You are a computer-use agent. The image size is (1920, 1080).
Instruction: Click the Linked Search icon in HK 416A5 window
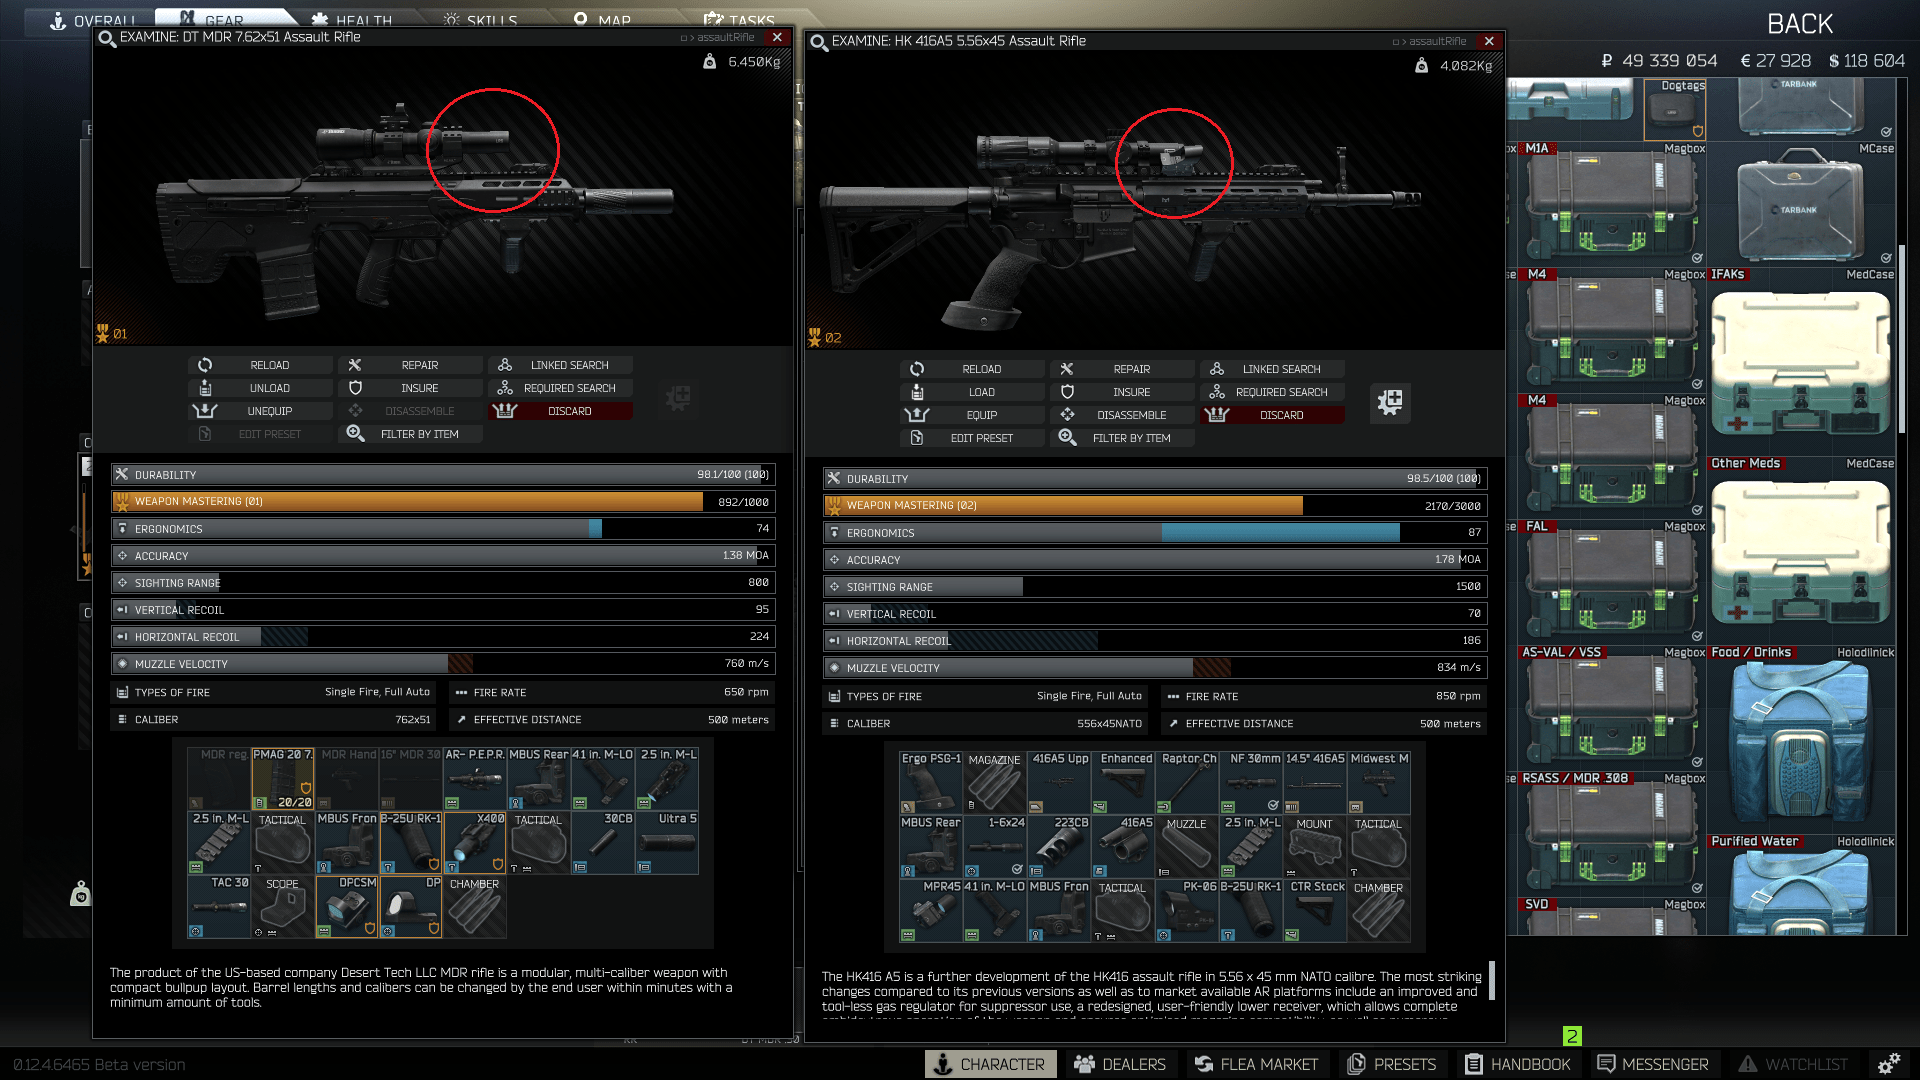[1217, 368]
